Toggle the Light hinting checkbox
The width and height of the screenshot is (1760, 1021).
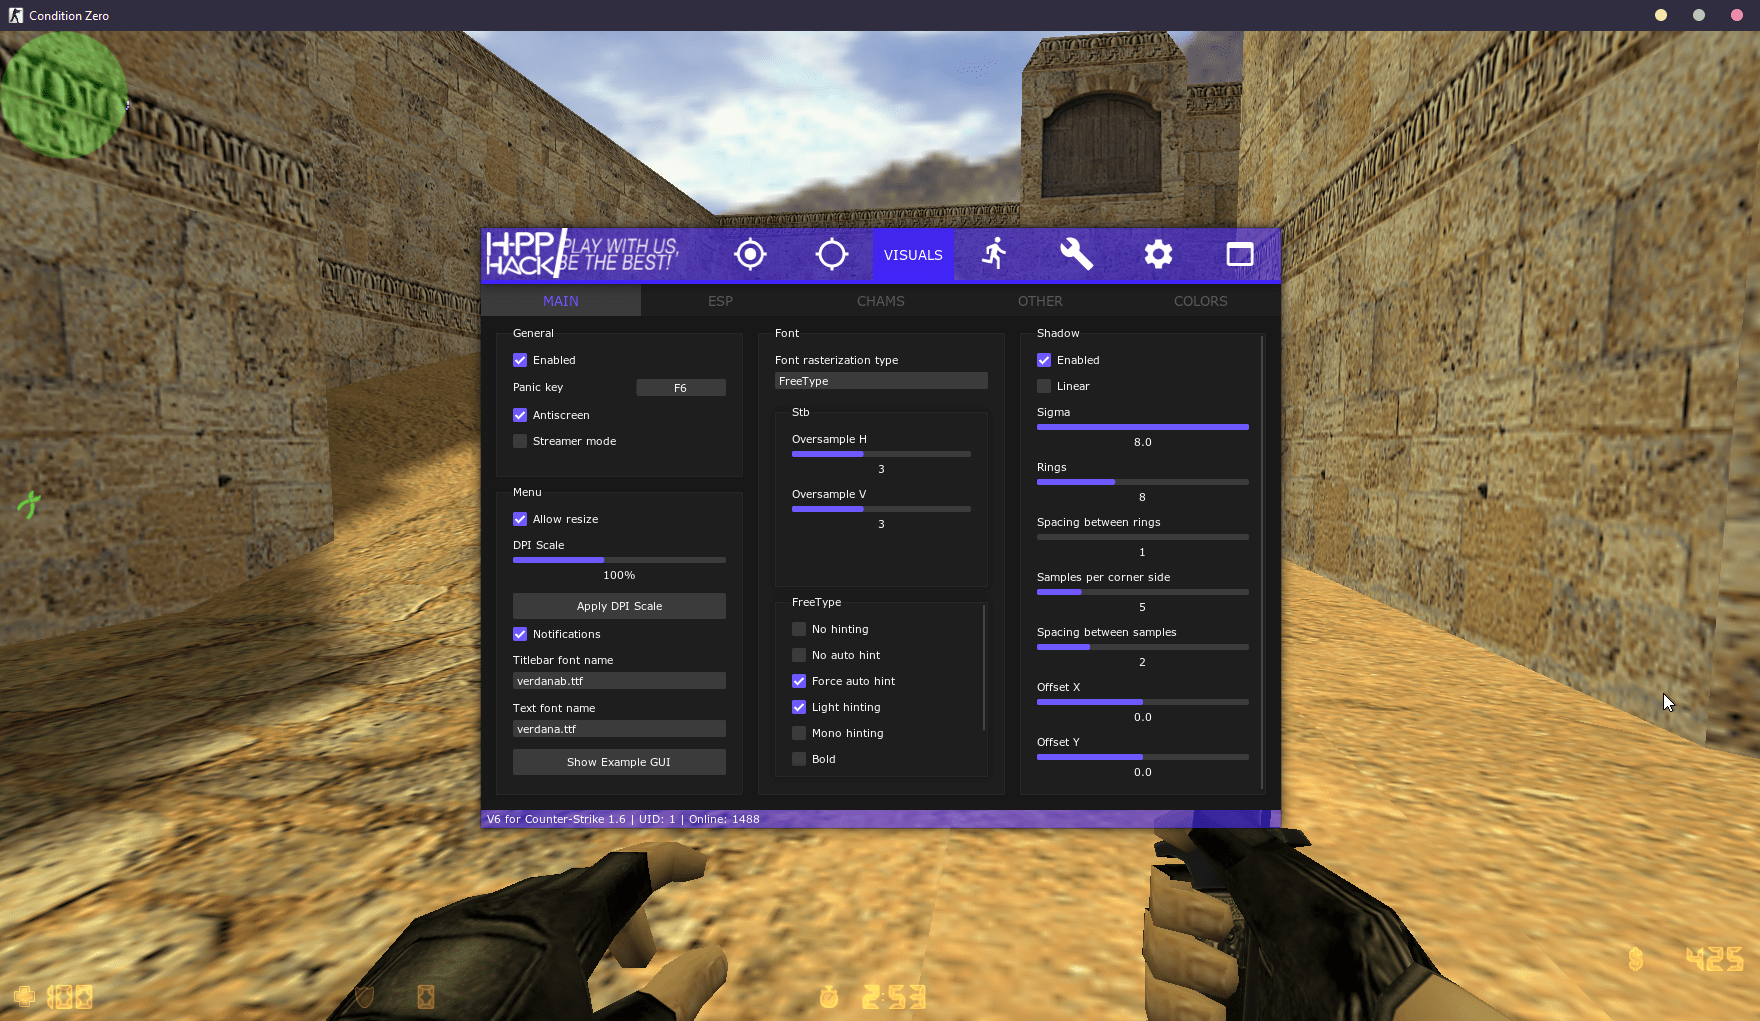pos(799,707)
